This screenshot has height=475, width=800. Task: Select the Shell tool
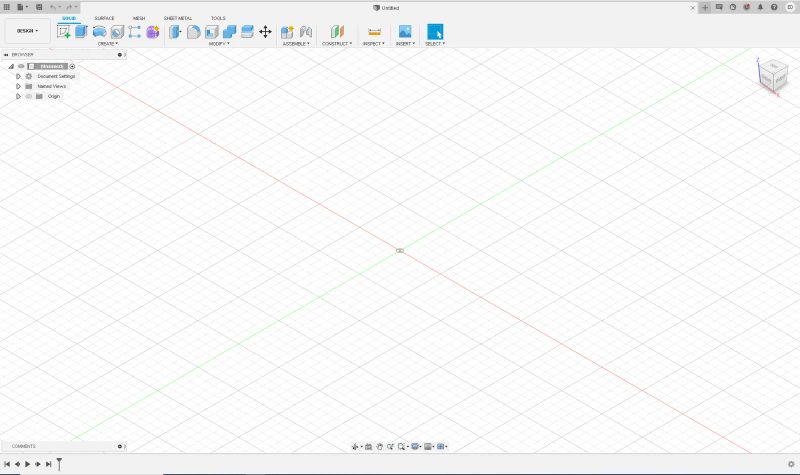coord(211,32)
